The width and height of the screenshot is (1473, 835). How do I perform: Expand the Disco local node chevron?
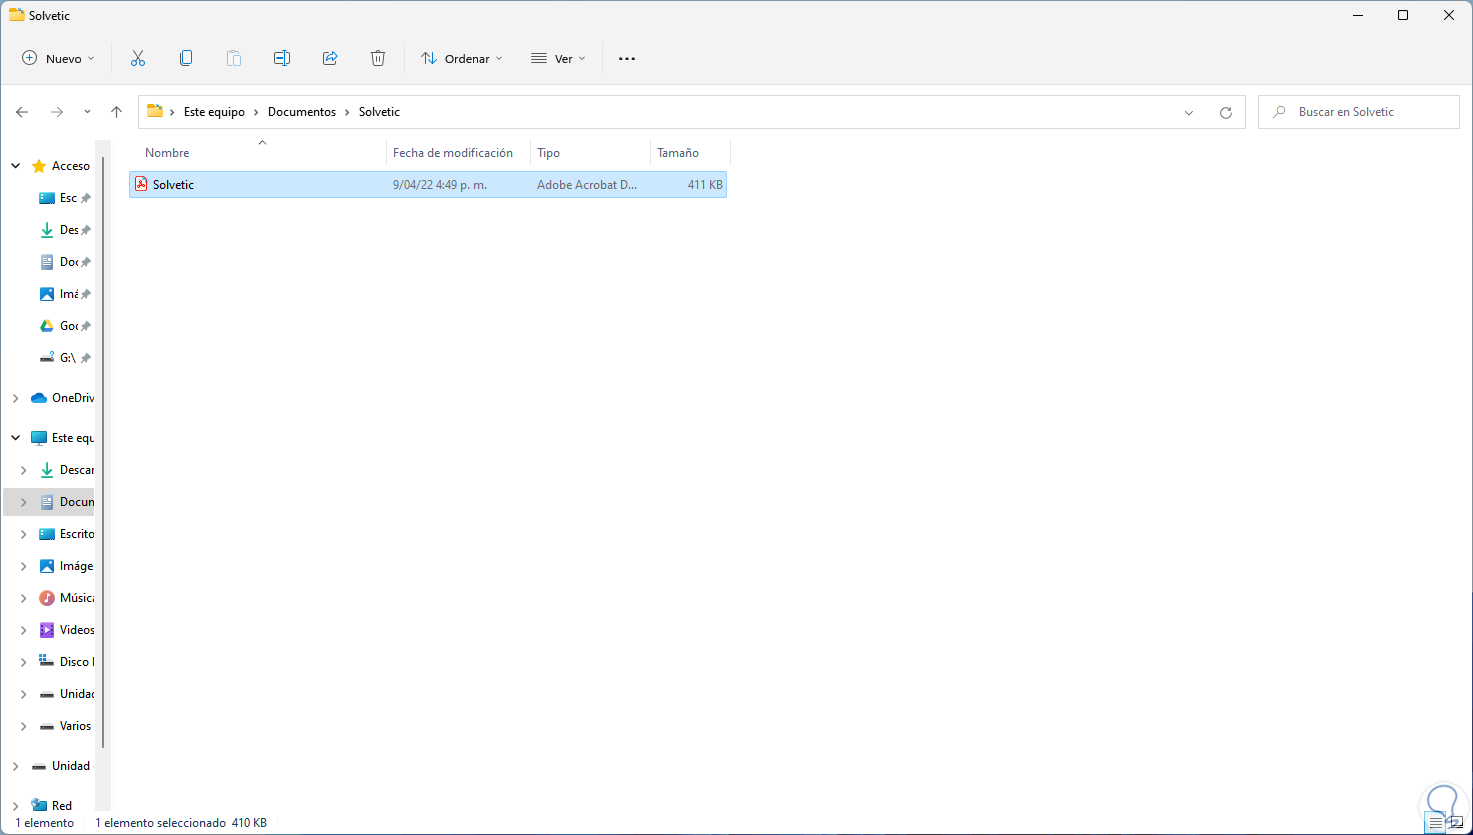pos(23,662)
